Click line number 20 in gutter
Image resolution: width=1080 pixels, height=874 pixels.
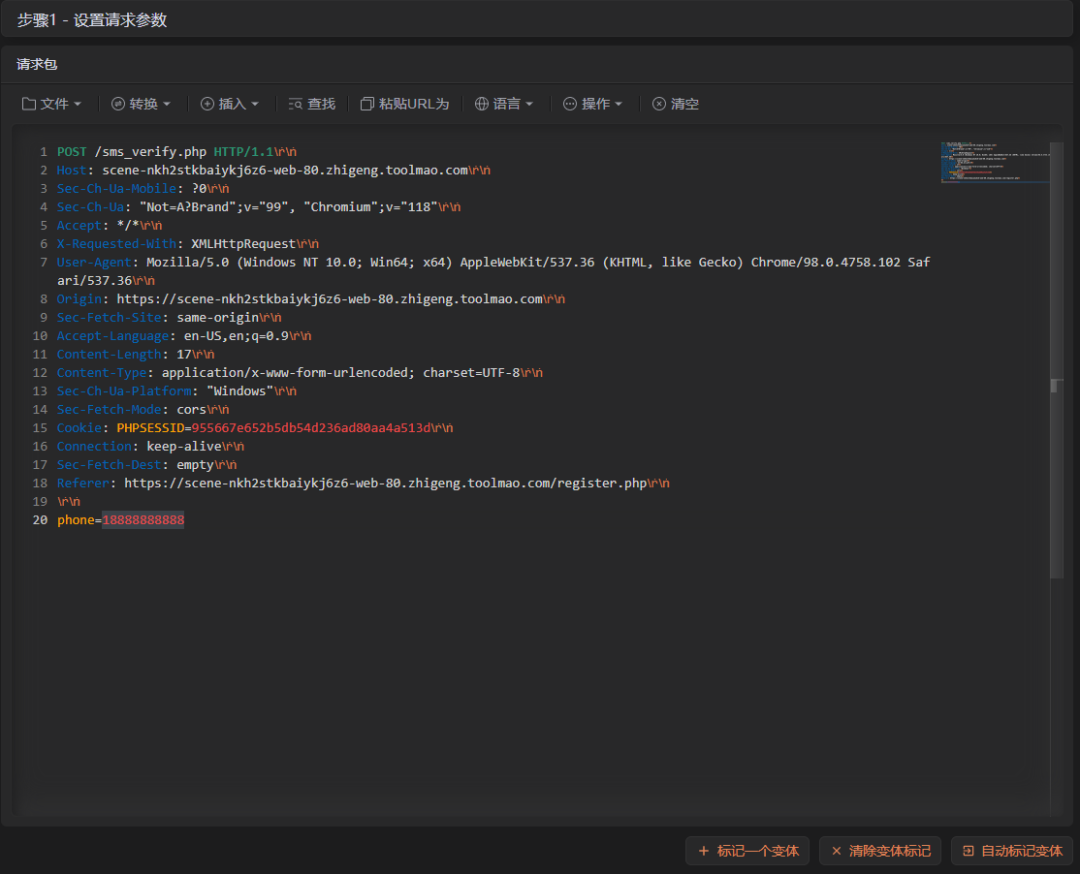tap(40, 520)
